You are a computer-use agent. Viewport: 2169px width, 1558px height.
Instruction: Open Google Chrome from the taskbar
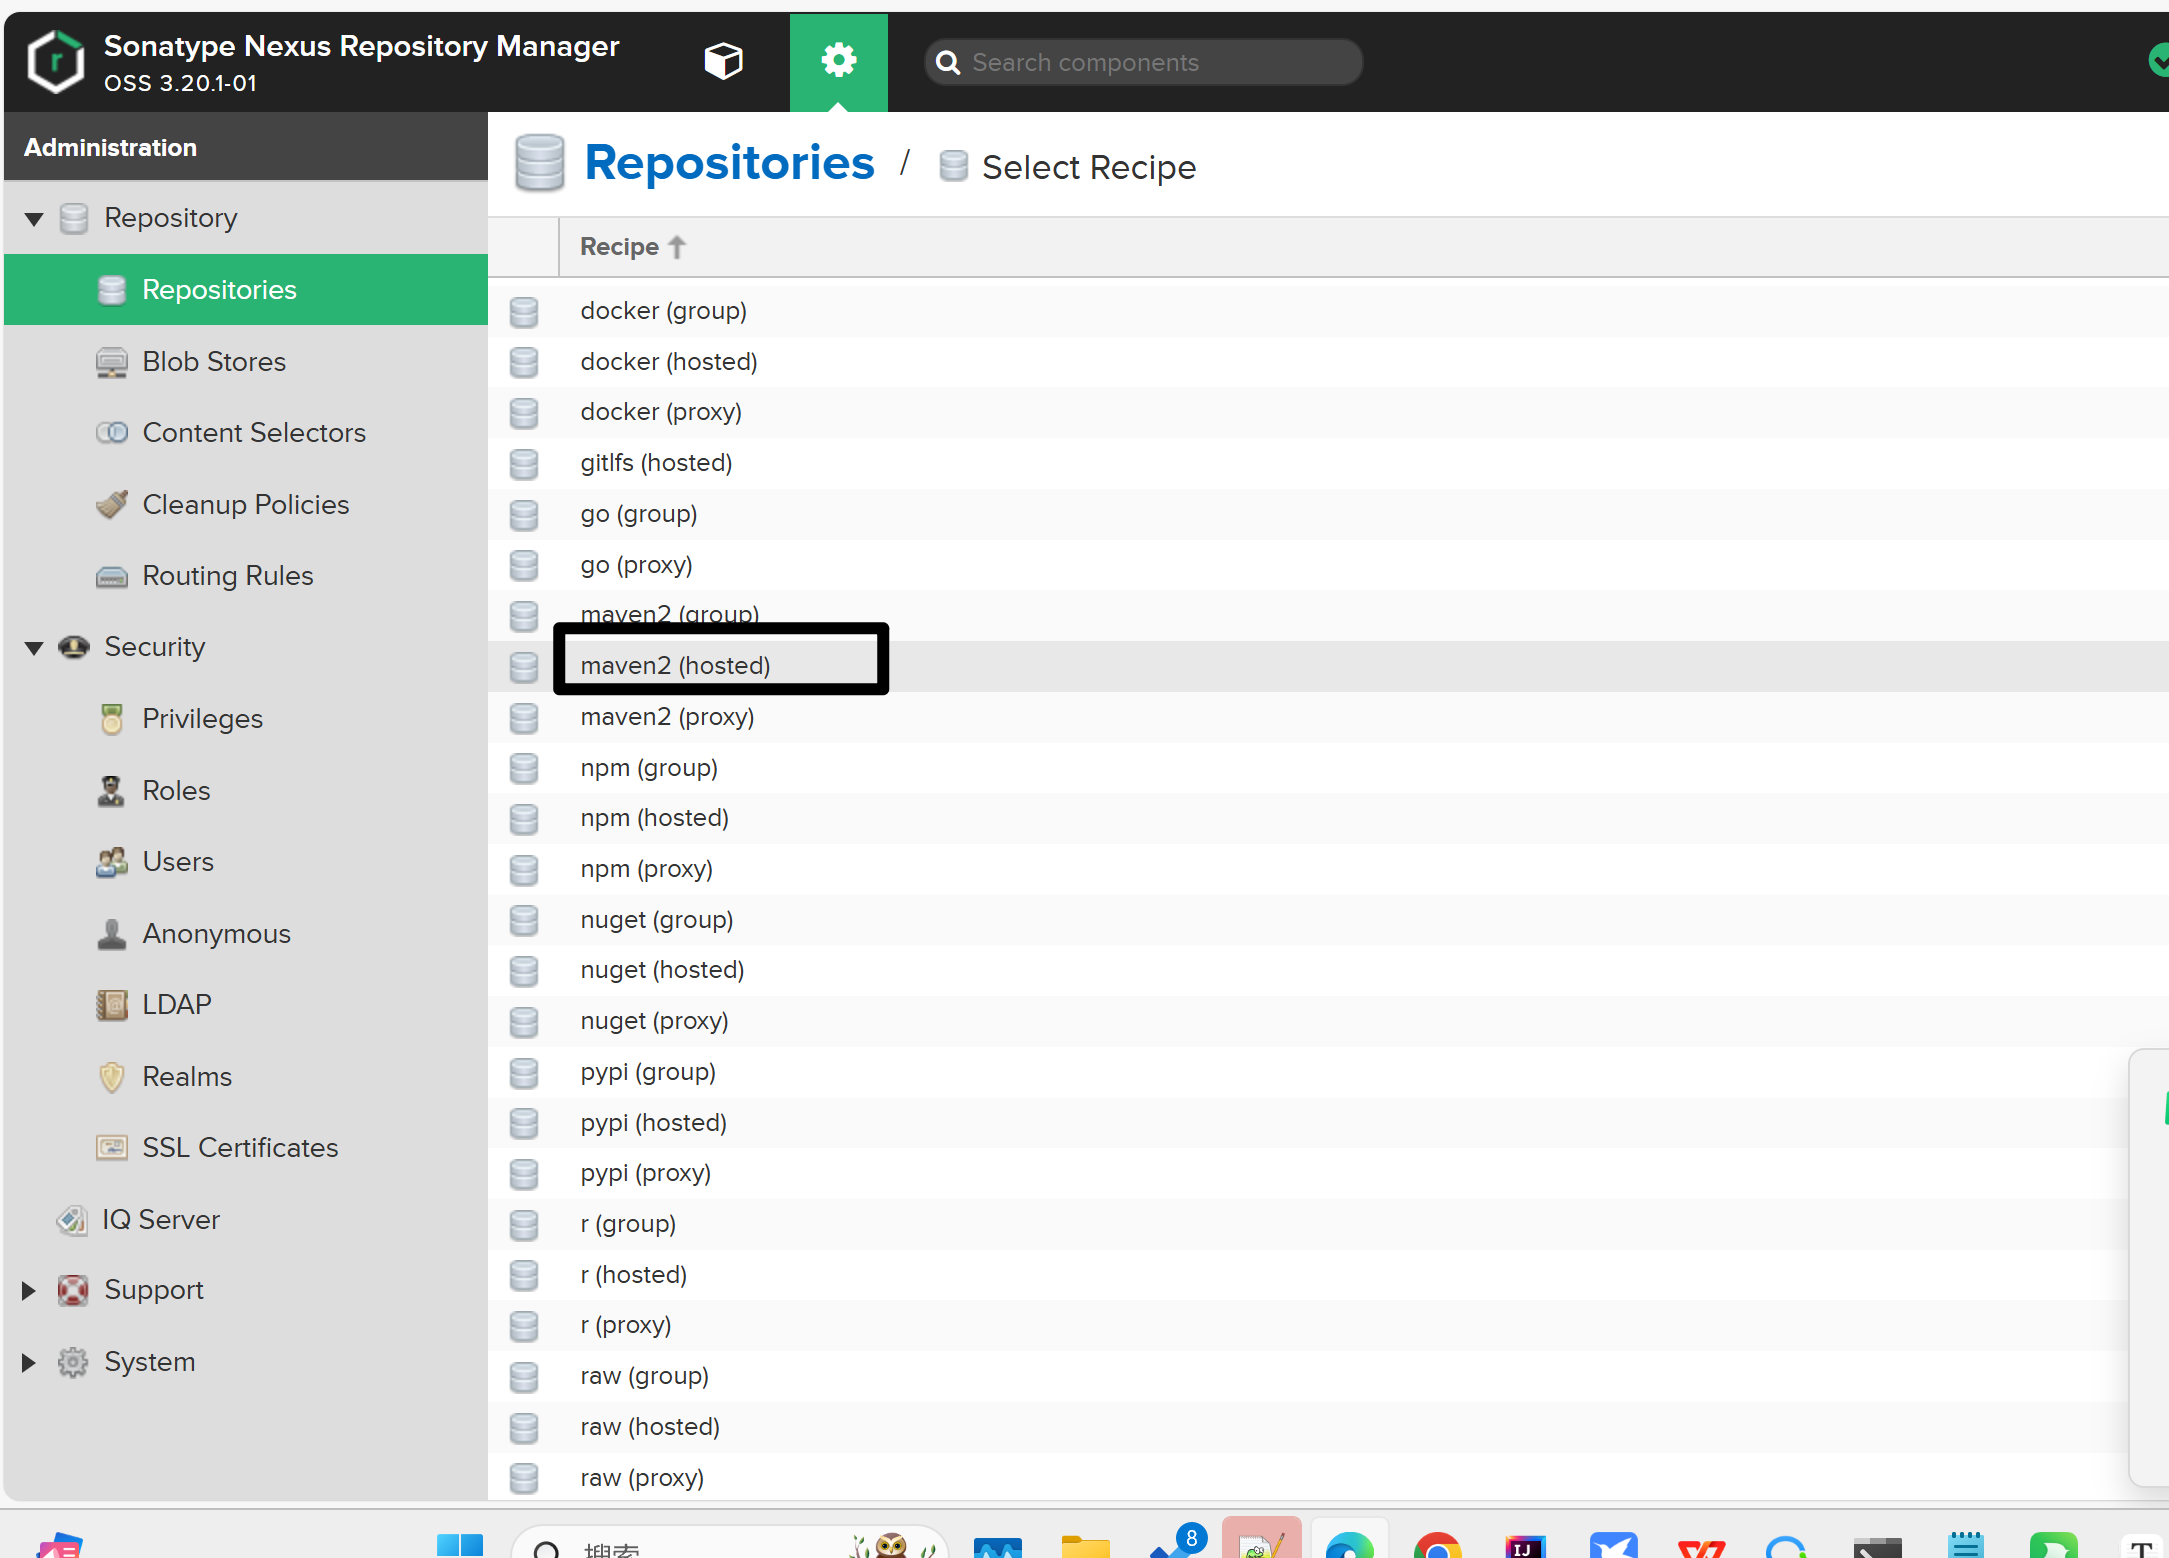tap(1437, 1545)
